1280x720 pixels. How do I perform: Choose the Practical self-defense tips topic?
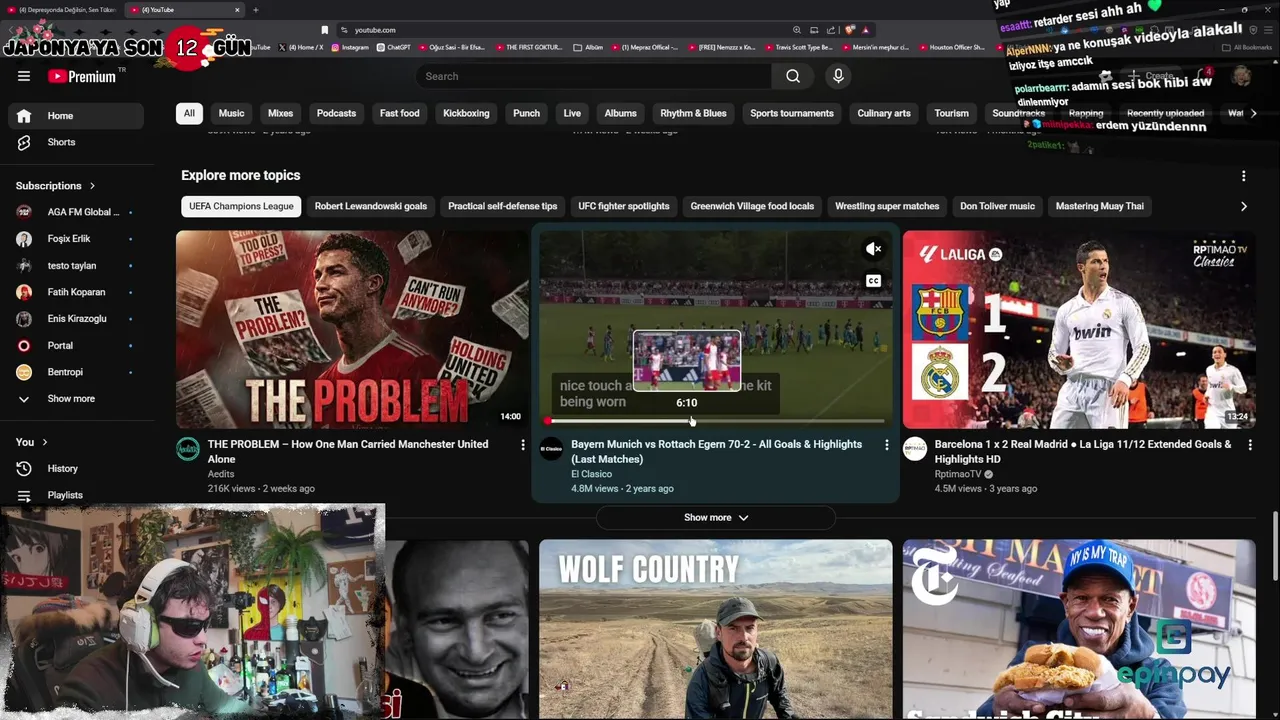click(502, 206)
